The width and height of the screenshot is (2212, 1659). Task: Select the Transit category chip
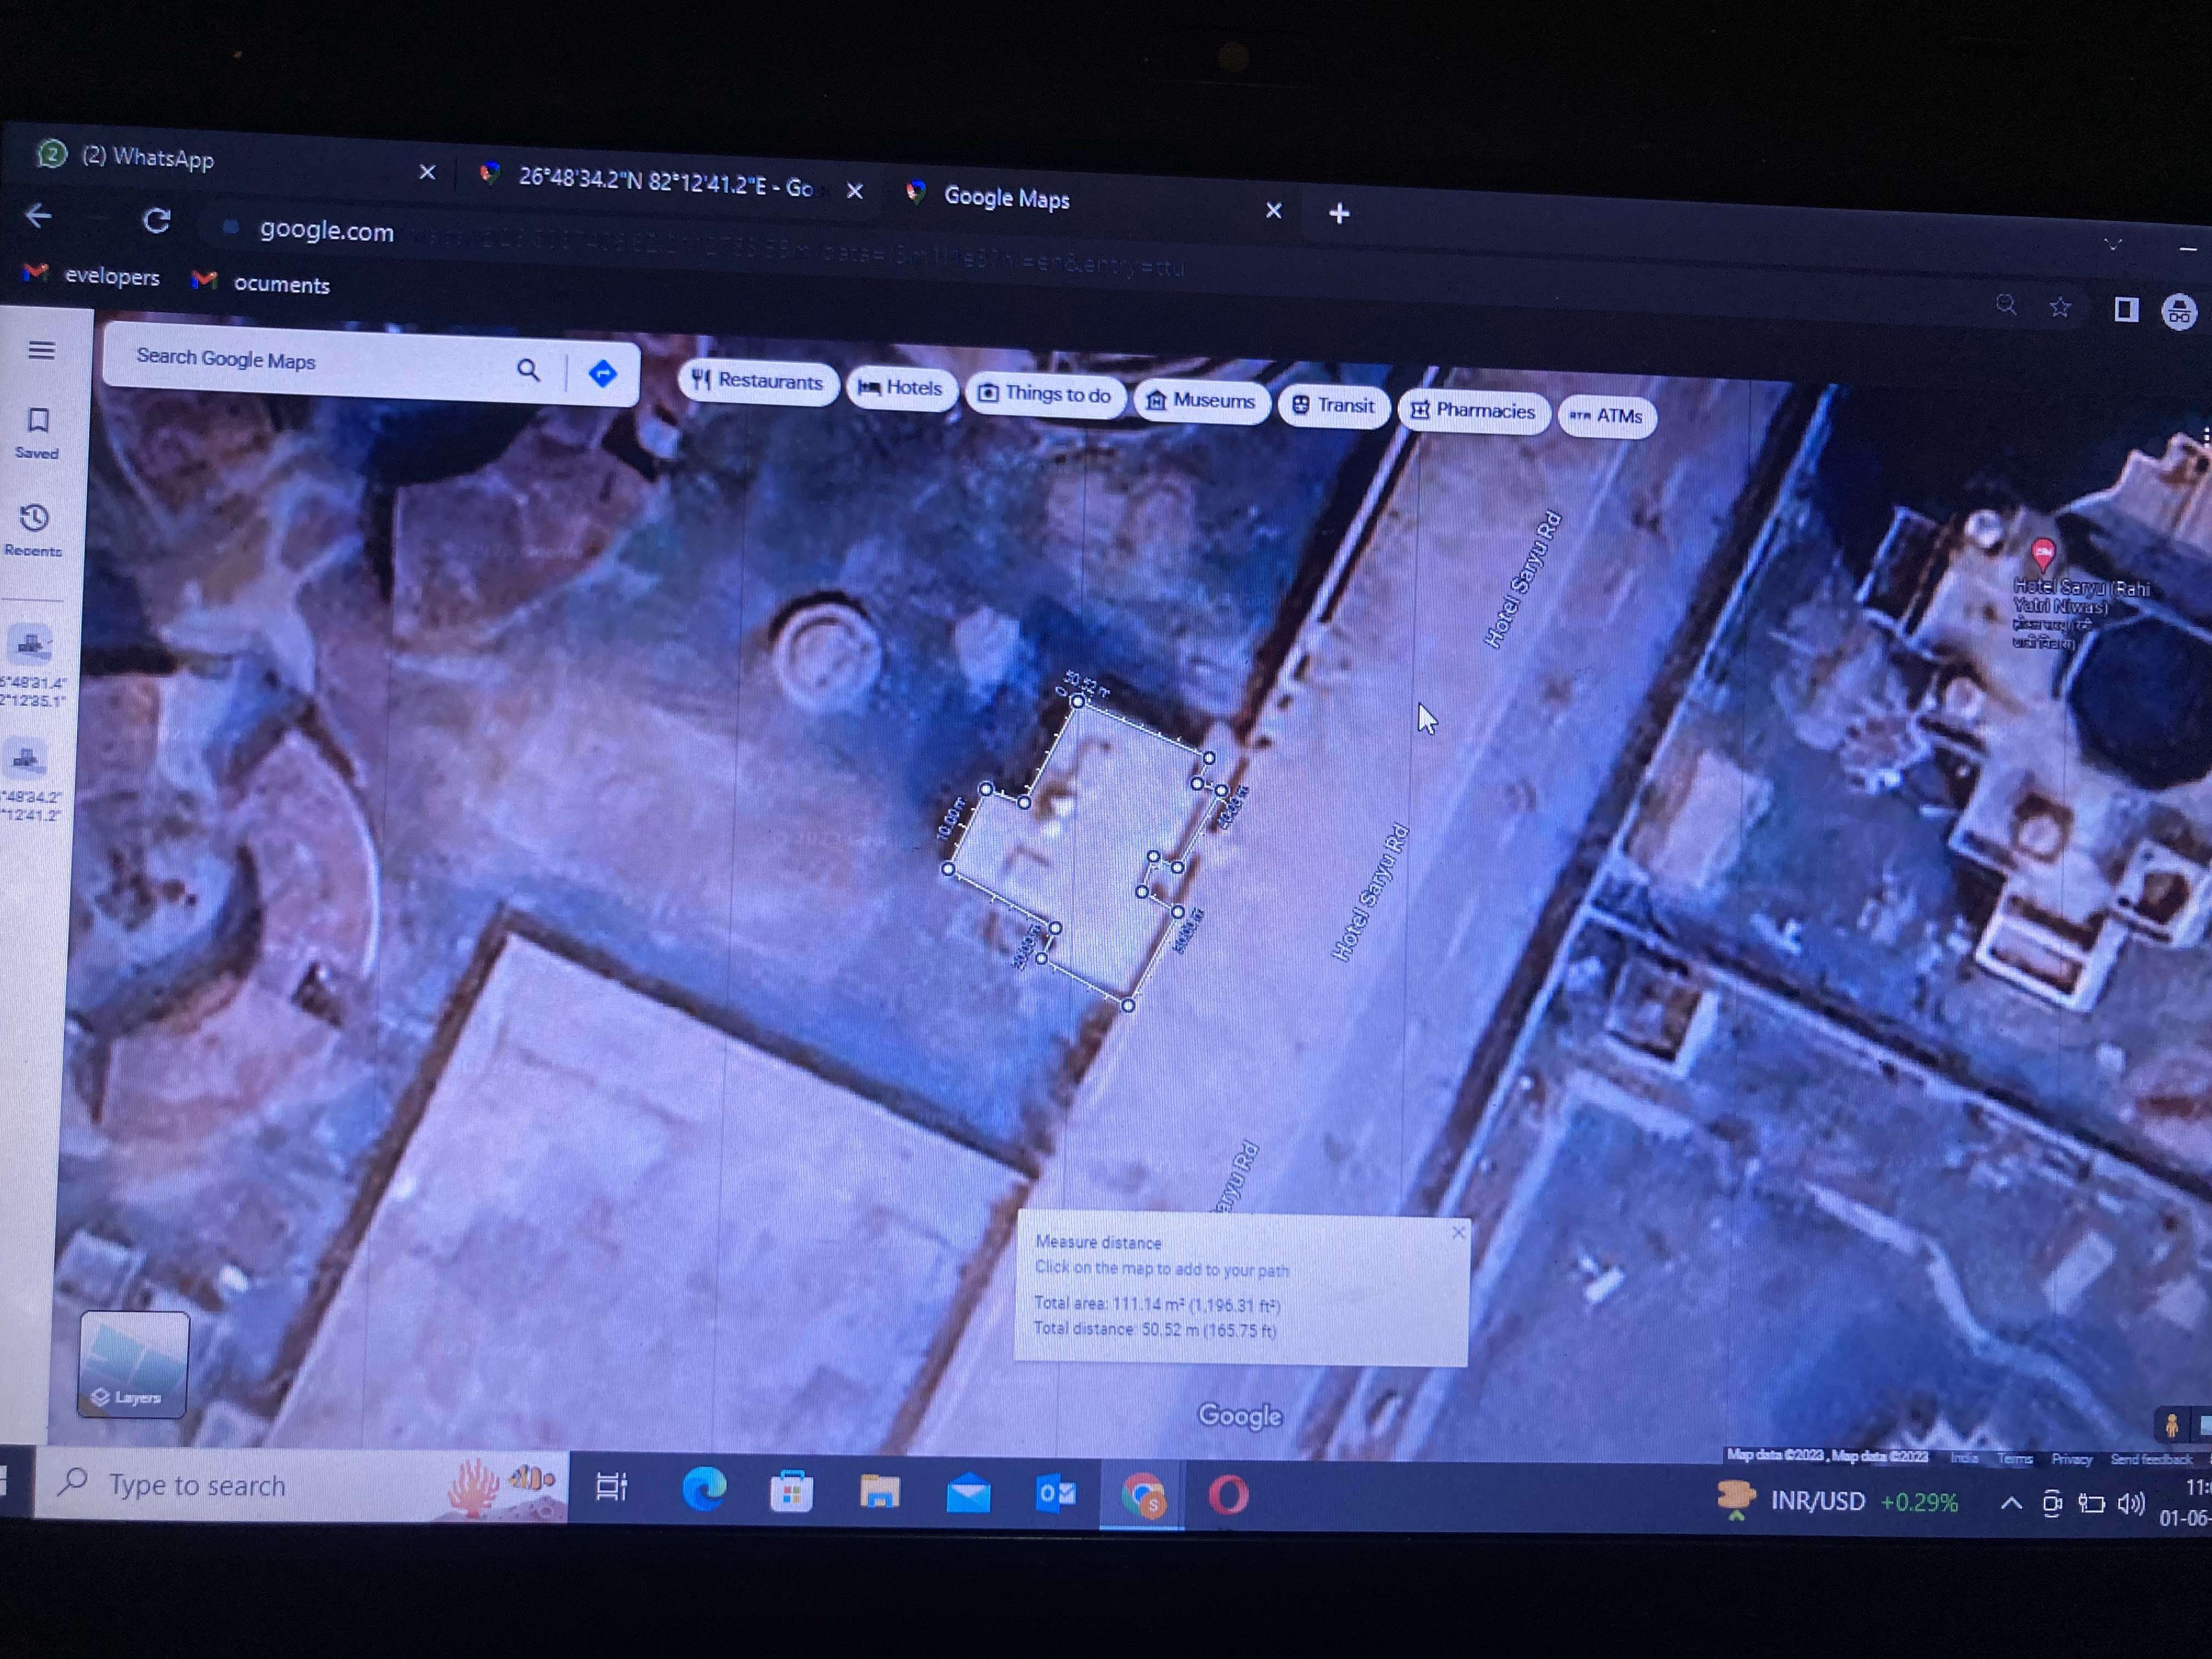pos(1334,406)
